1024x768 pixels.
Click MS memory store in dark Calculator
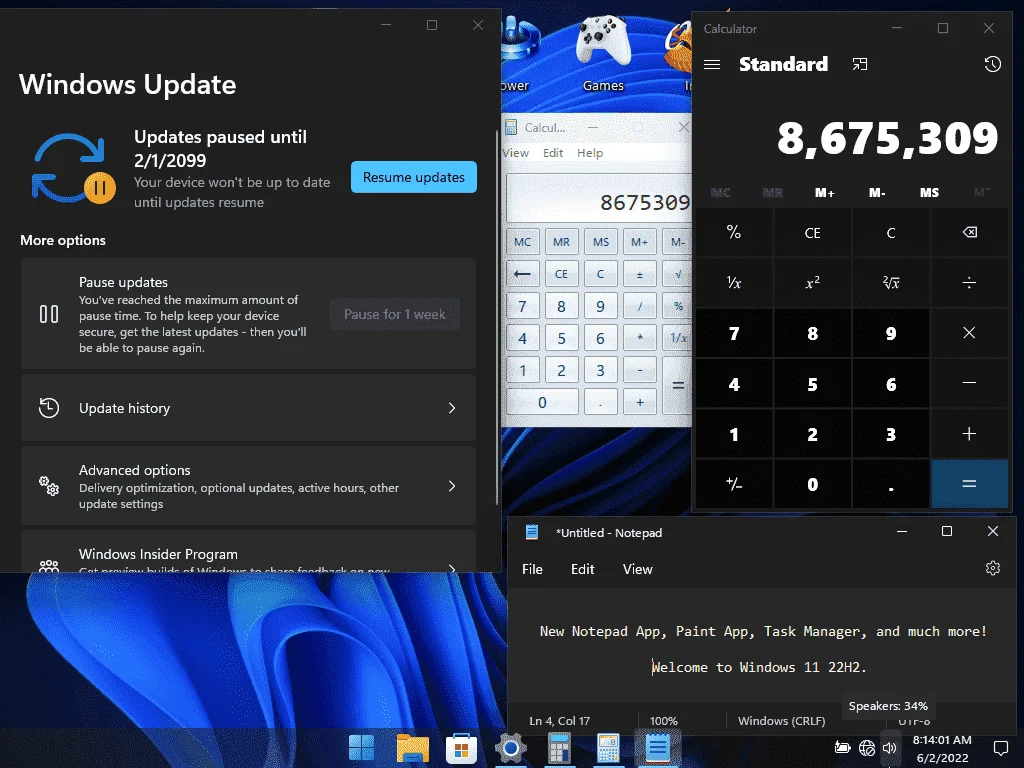coord(929,193)
